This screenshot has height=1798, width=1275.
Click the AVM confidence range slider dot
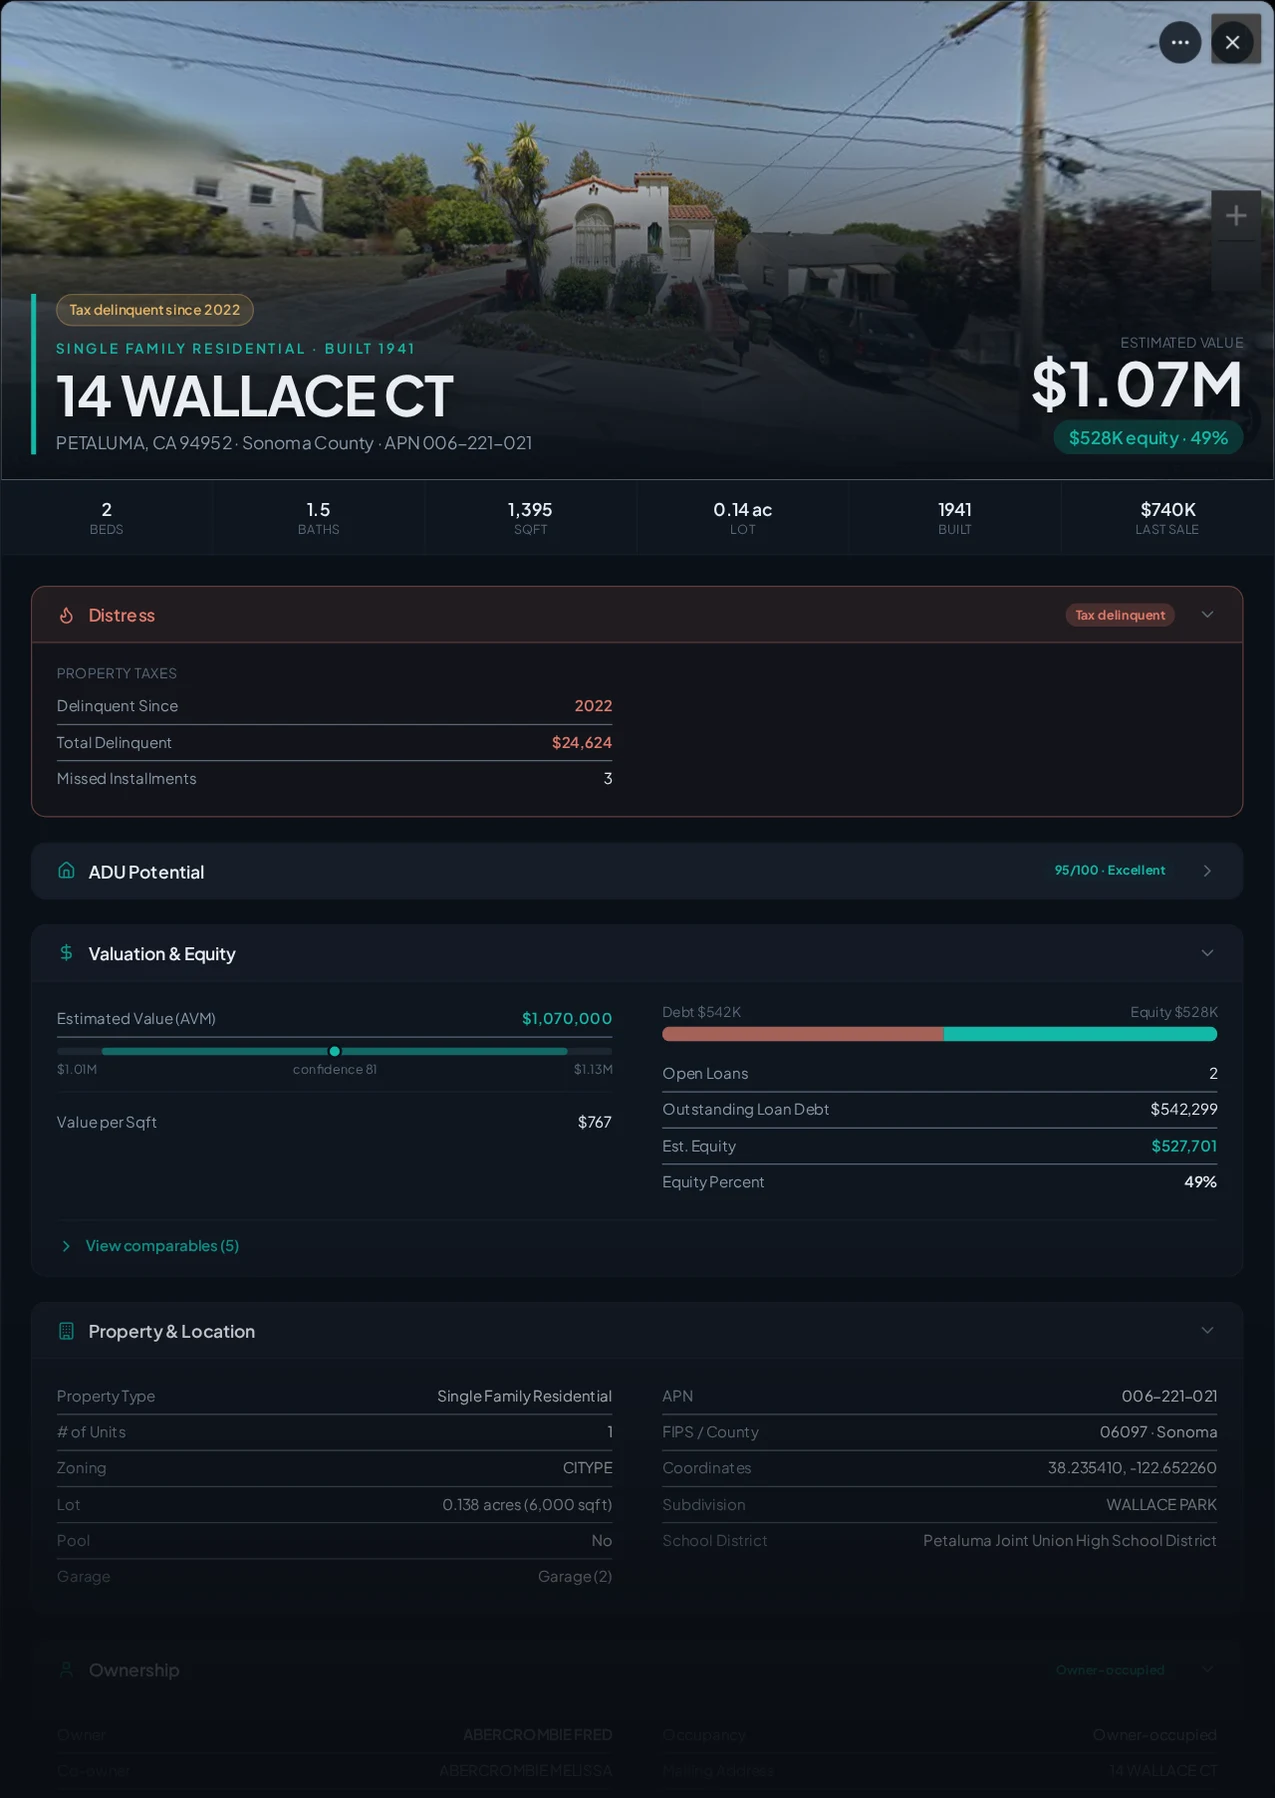point(335,1051)
